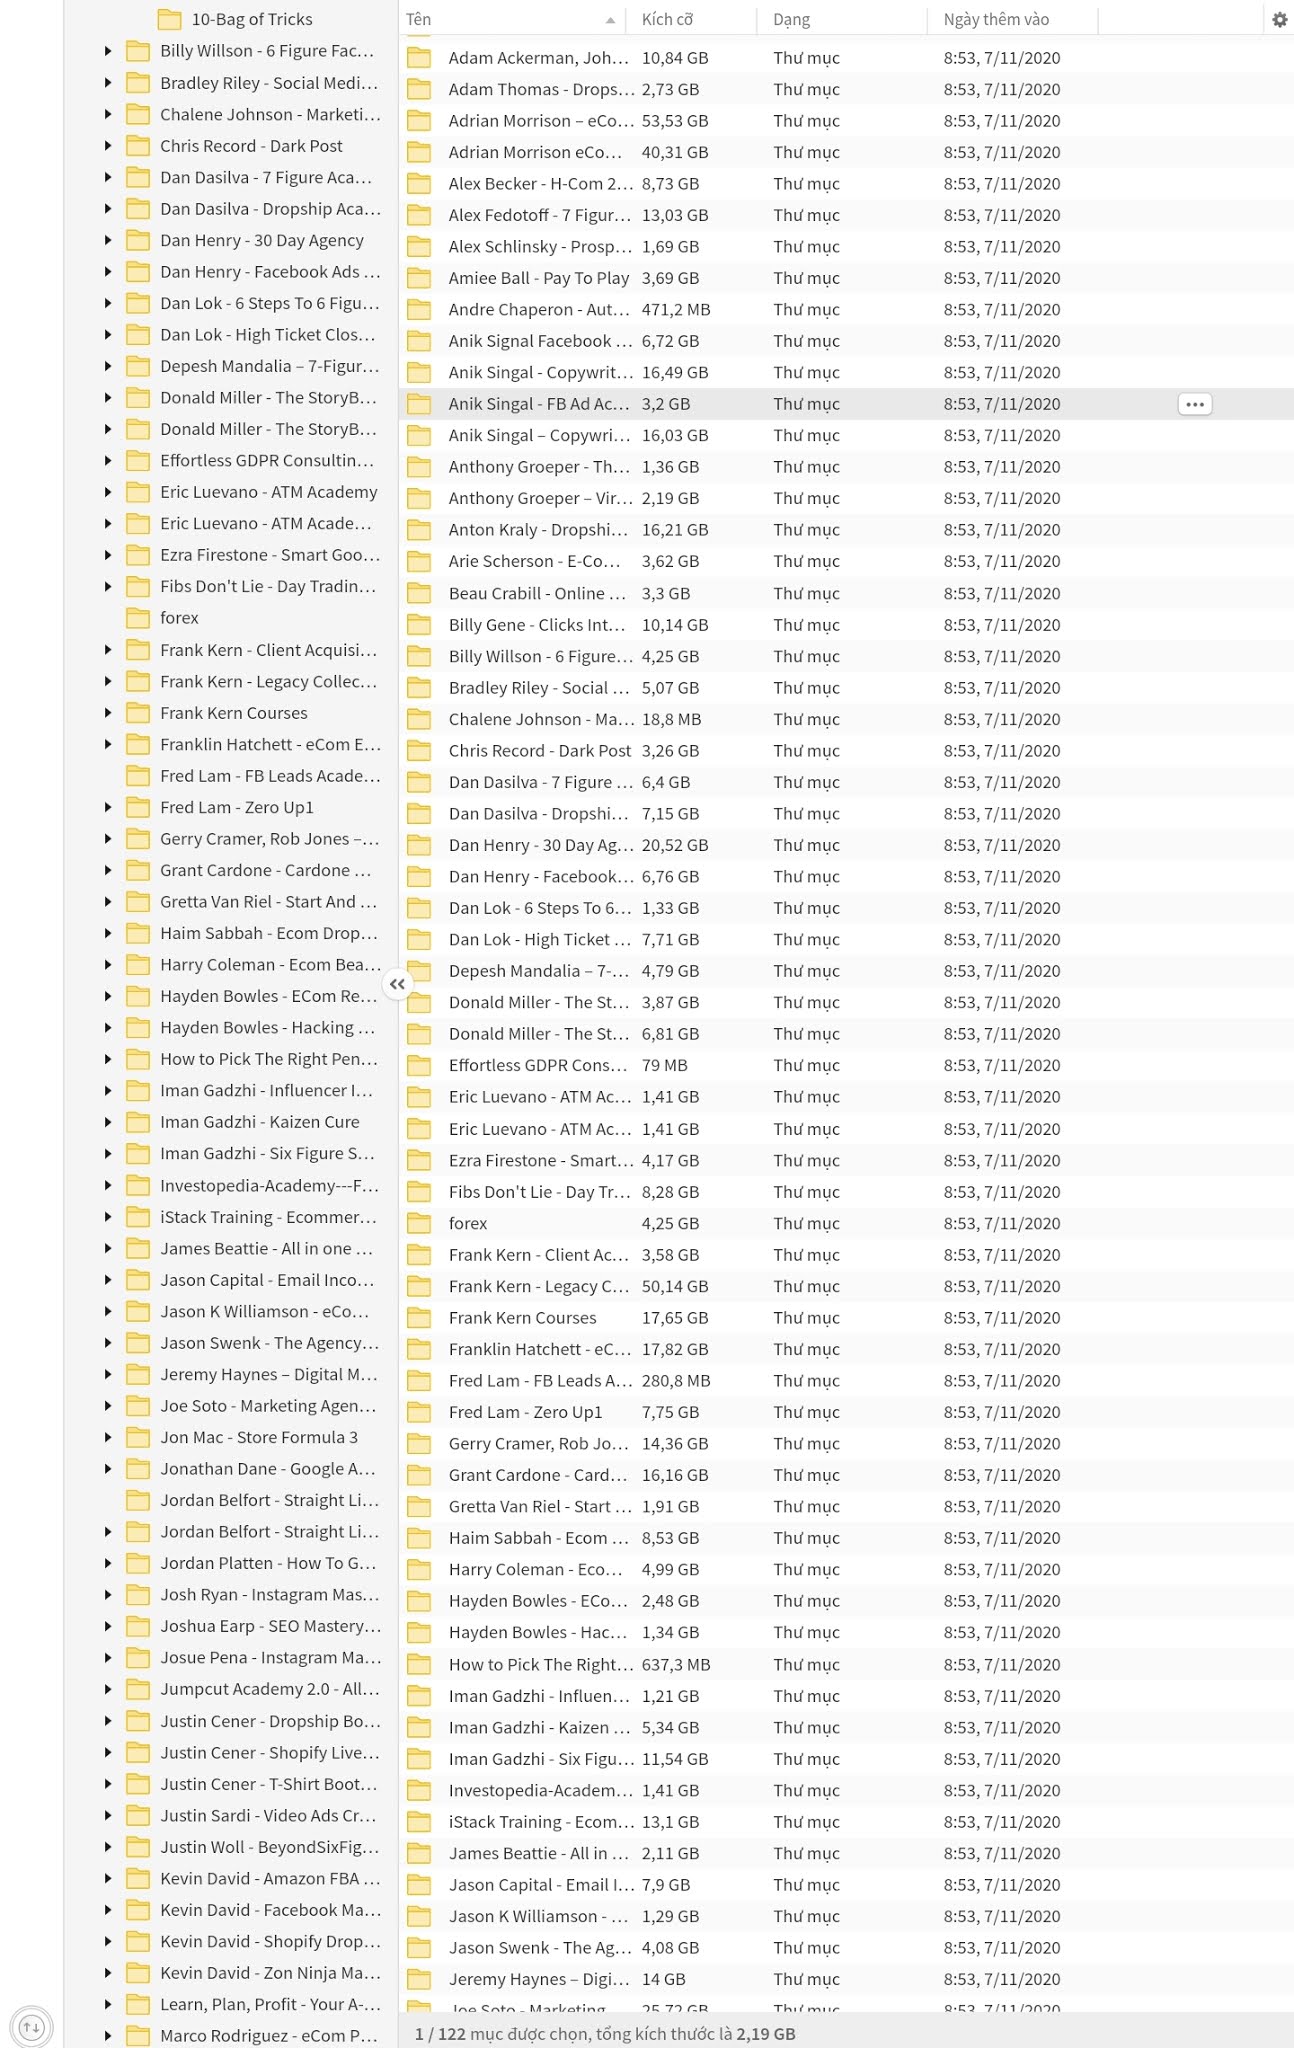Click folder icon for Andre Chaperon row
This screenshot has width=1294, height=2048.
[419, 310]
